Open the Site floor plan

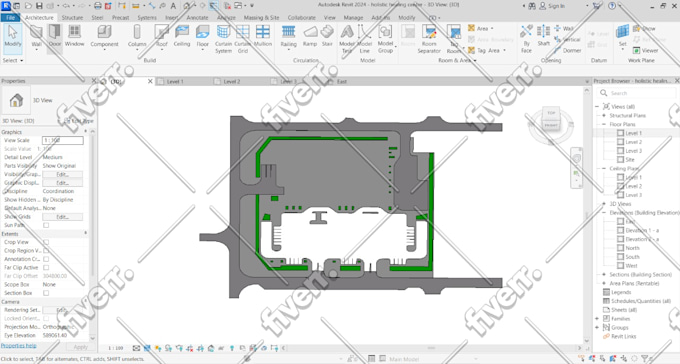pyautogui.click(x=630, y=160)
